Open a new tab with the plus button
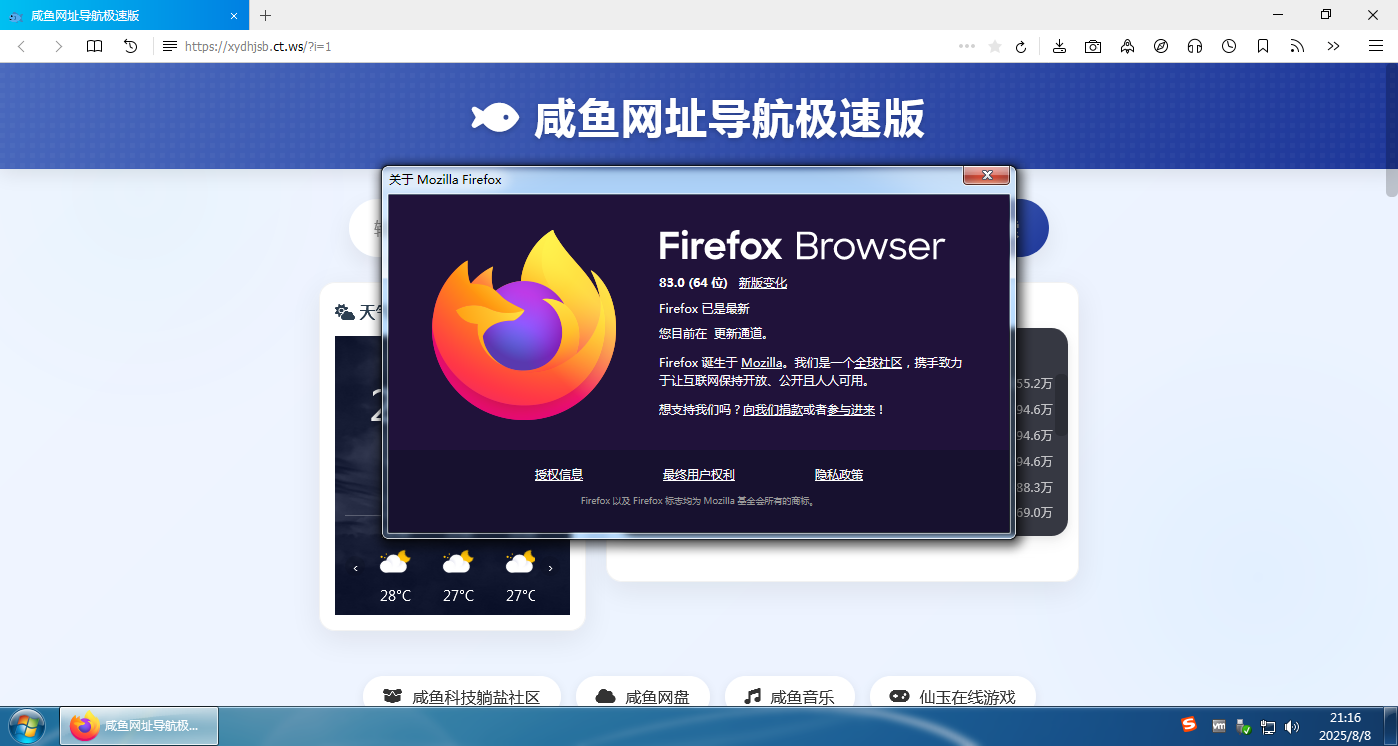 pyautogui.click(x=265, y=15)
